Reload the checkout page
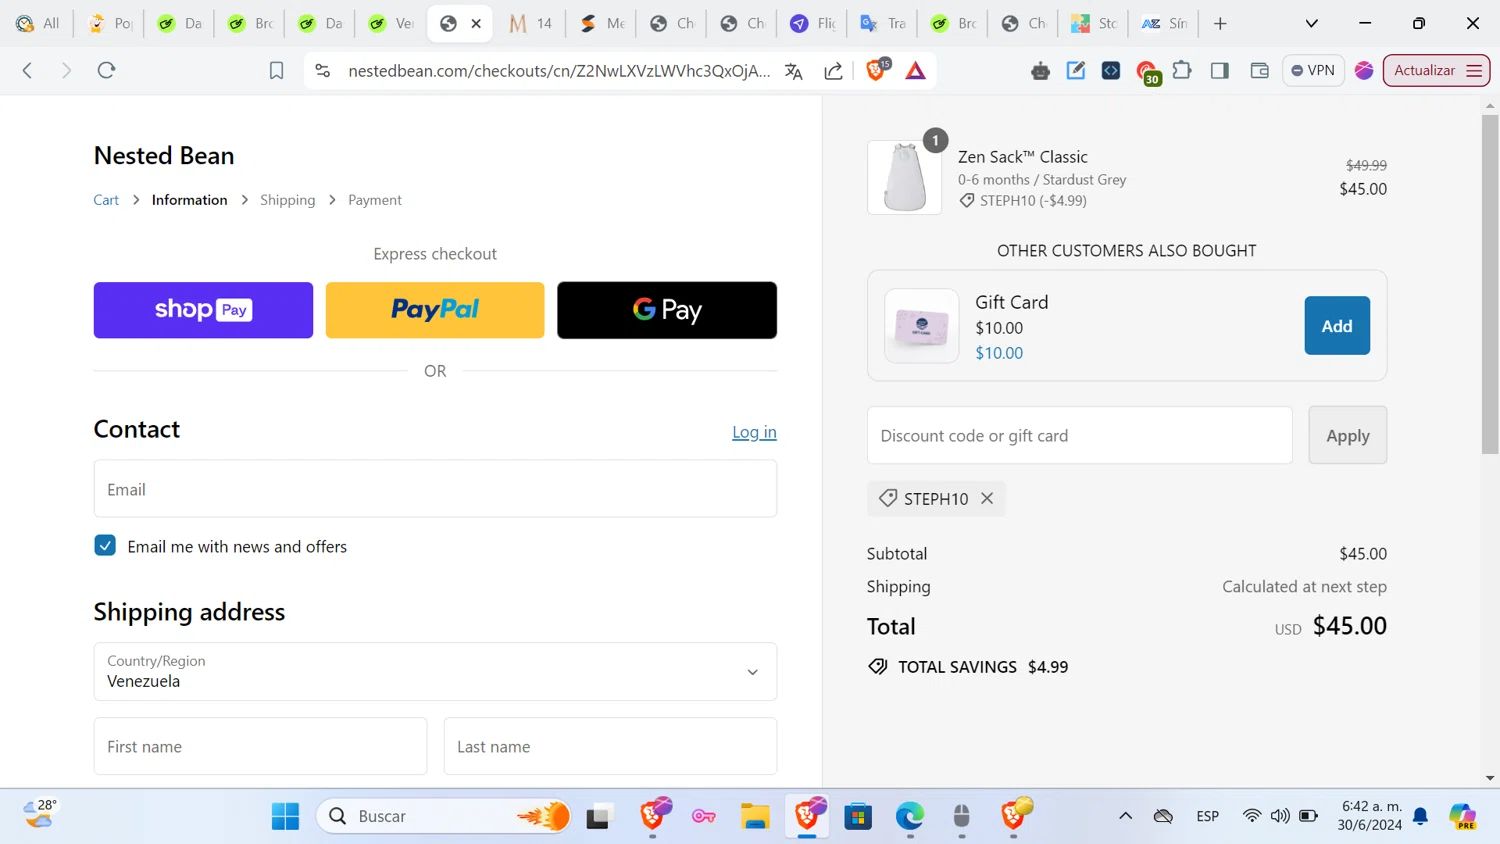This screenshot has width=1500, height=844. [x=106, y=70]
